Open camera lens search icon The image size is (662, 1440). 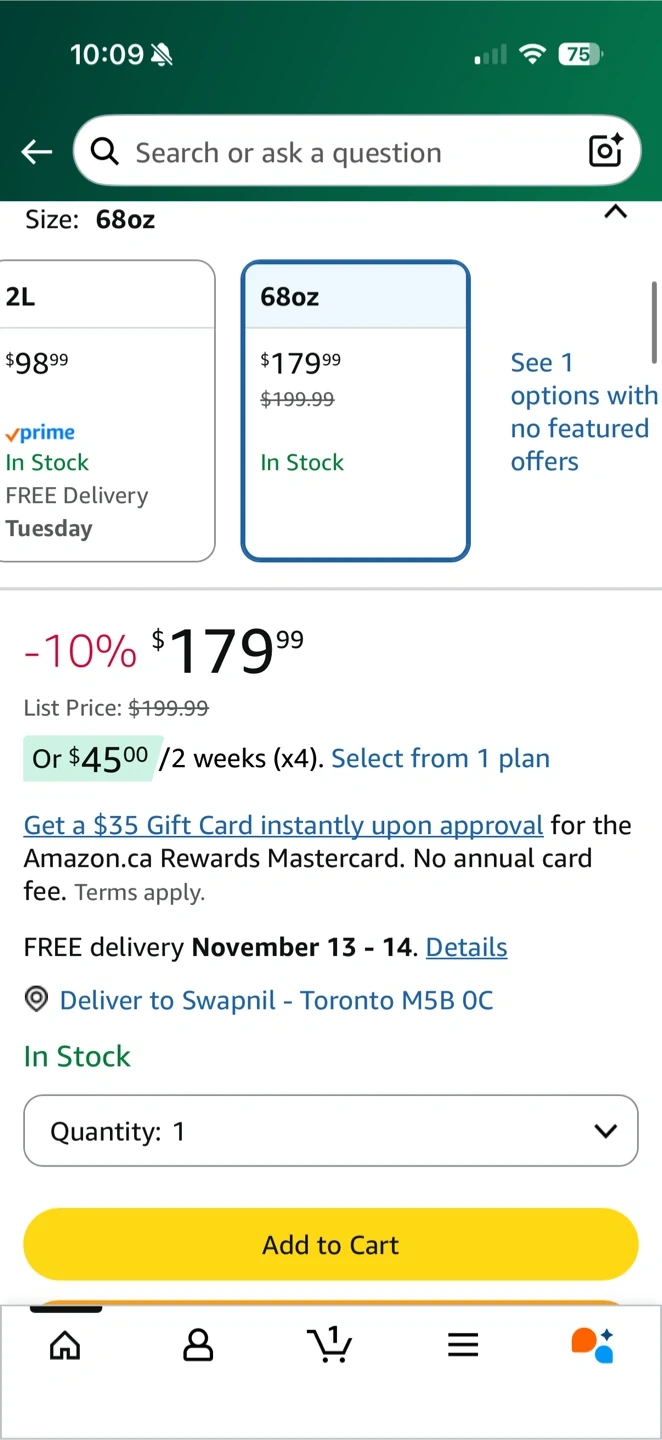[x=606, y=151]
